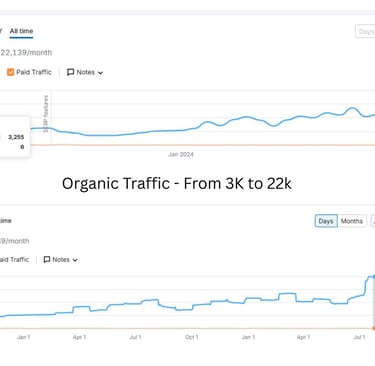
Task: Click the Jul 1 label at right end of bottom chart
Action: click(359, 337)
